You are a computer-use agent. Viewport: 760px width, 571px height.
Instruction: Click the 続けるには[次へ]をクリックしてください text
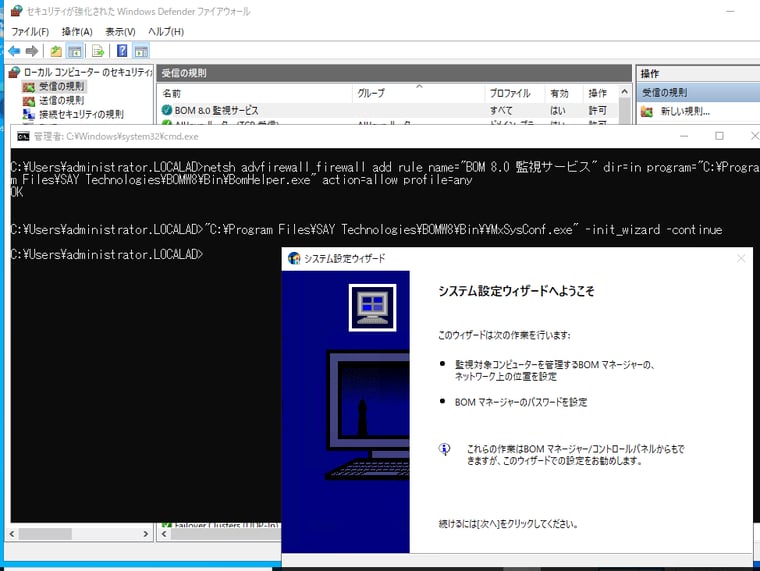(x=508, y=524)
